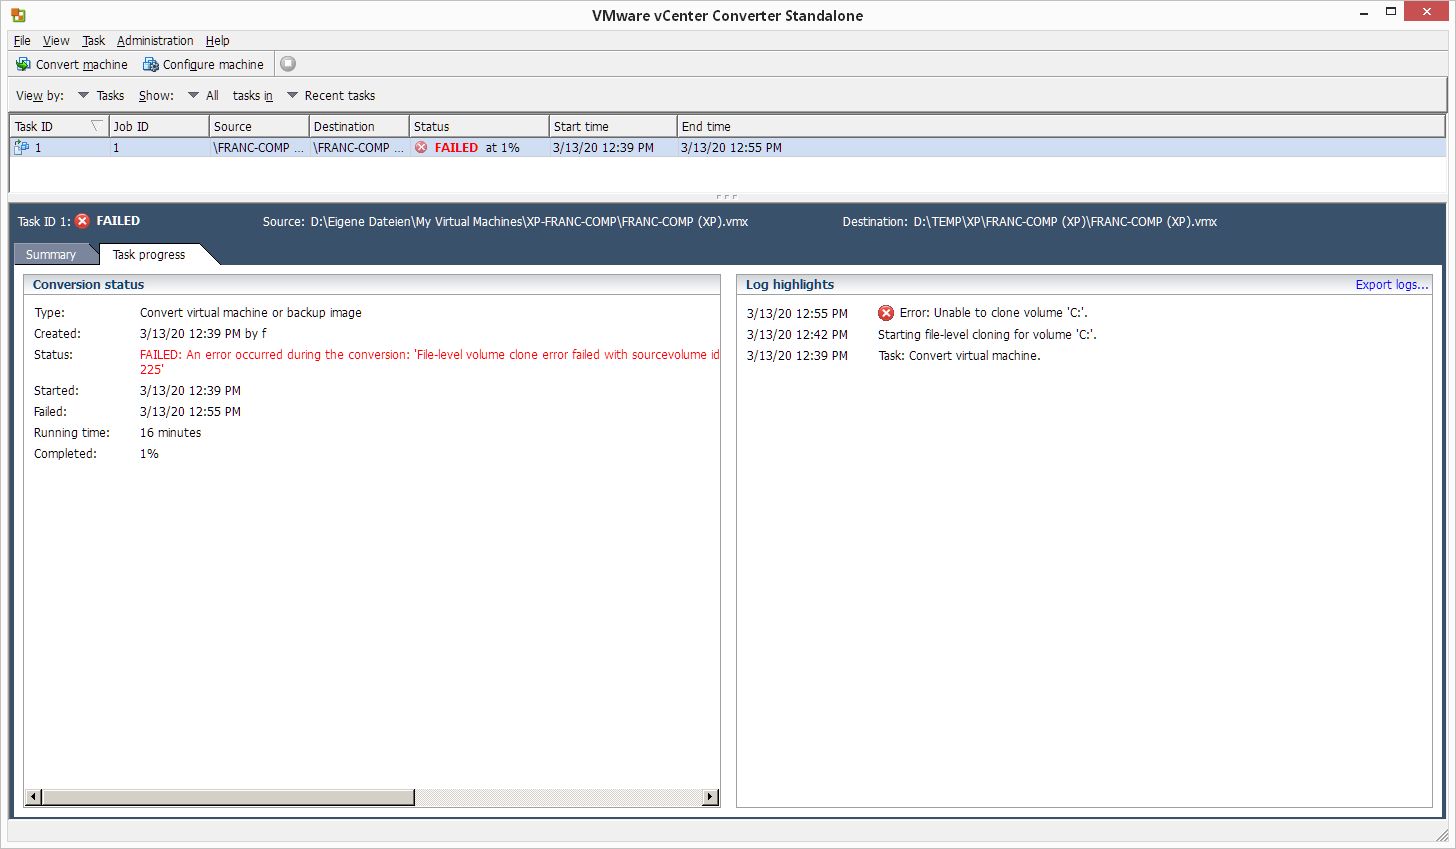Click the Configure machine toolbar icon

click(150, 64)
